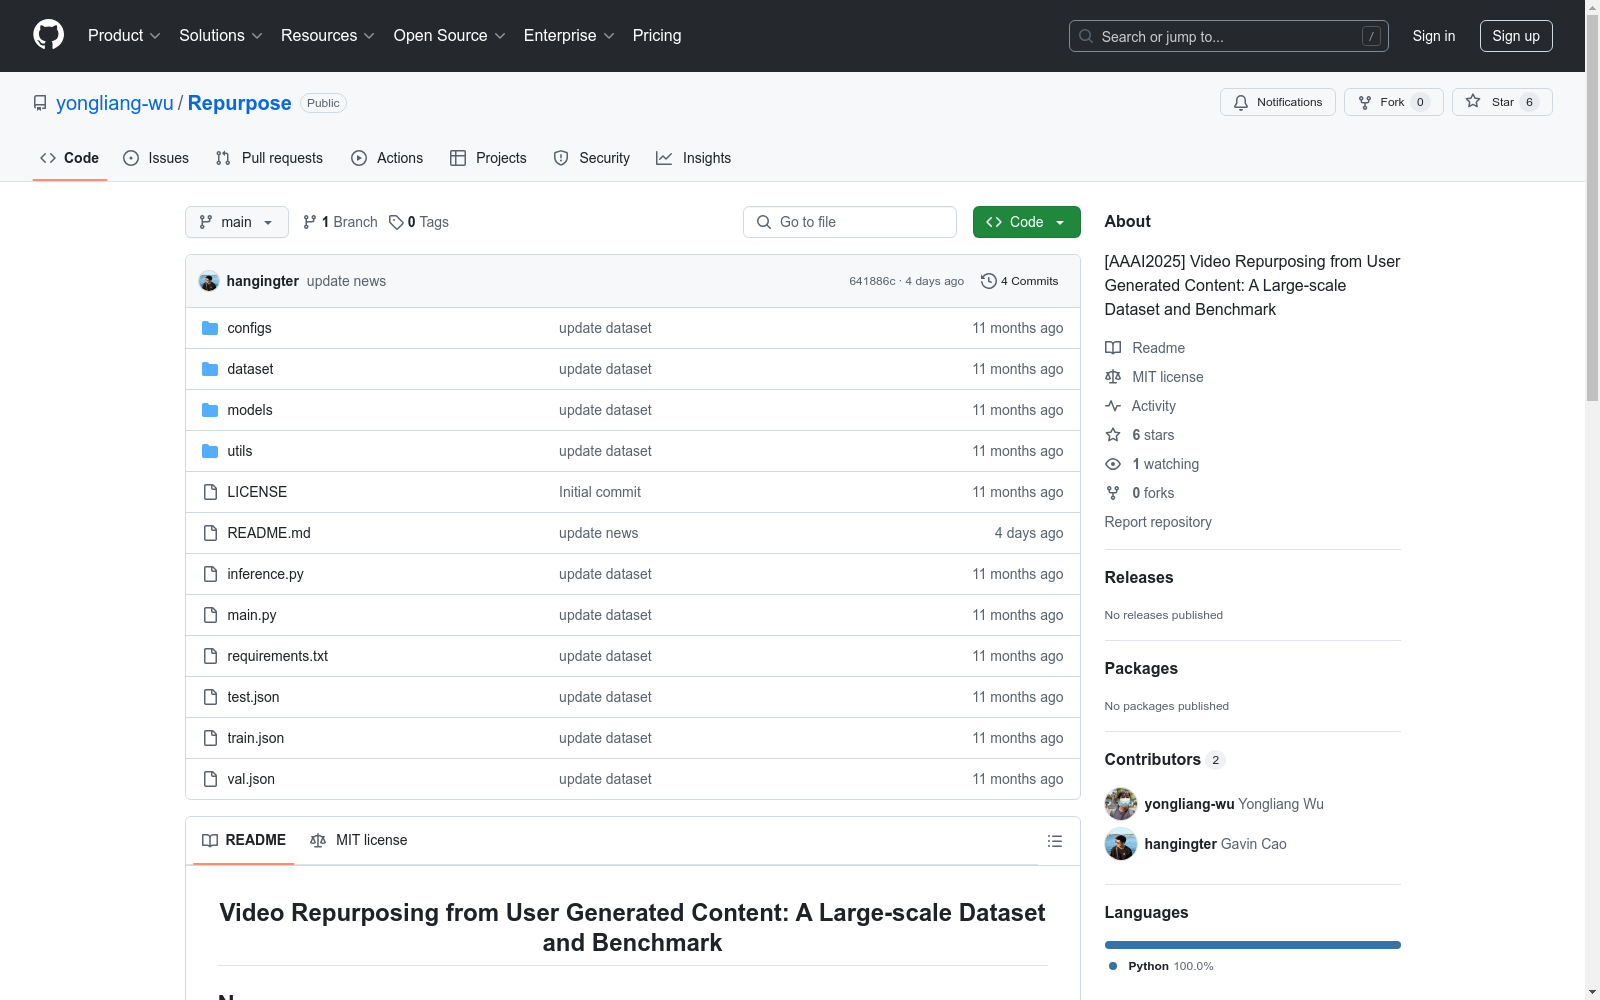Select the README tab in file viewer
1600x1000 pixels.
(x=244, y=840)
